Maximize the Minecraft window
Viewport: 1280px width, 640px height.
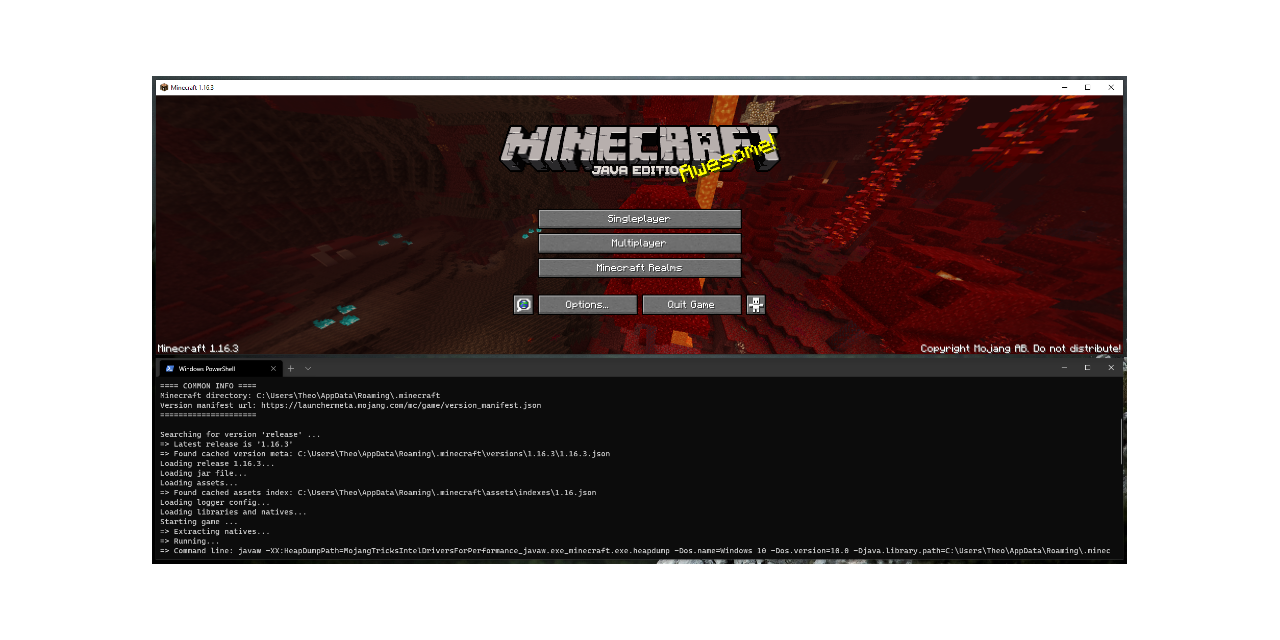click(x=1087, y=87)
